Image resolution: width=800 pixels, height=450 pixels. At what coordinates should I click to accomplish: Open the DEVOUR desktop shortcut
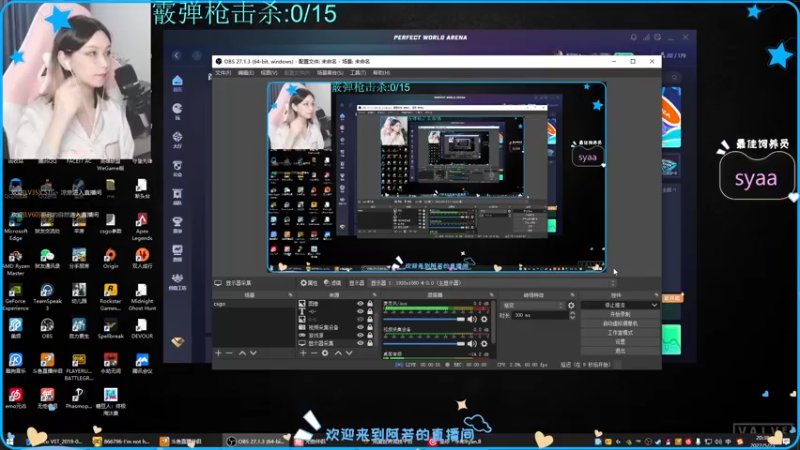(x=142, y=328)
